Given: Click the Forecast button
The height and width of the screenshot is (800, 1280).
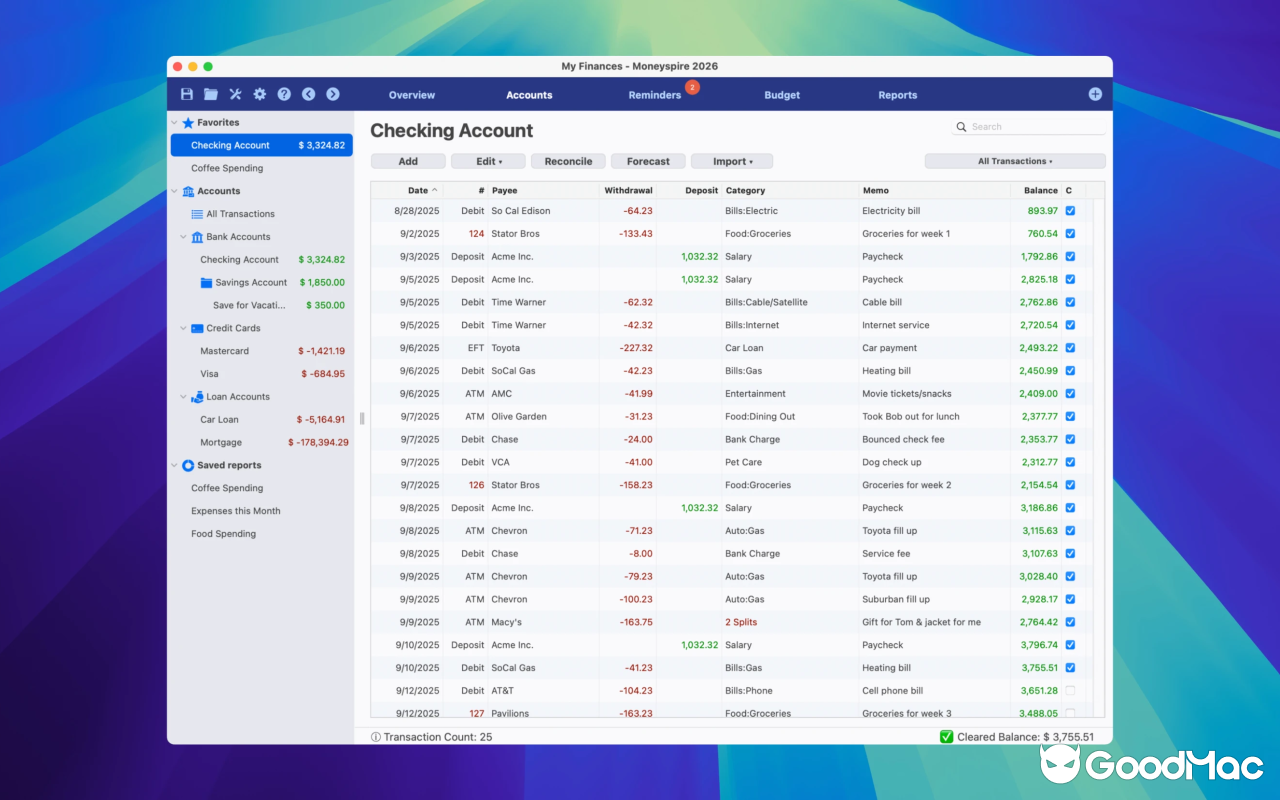Looking at the screenshot, I should (648, 160).
